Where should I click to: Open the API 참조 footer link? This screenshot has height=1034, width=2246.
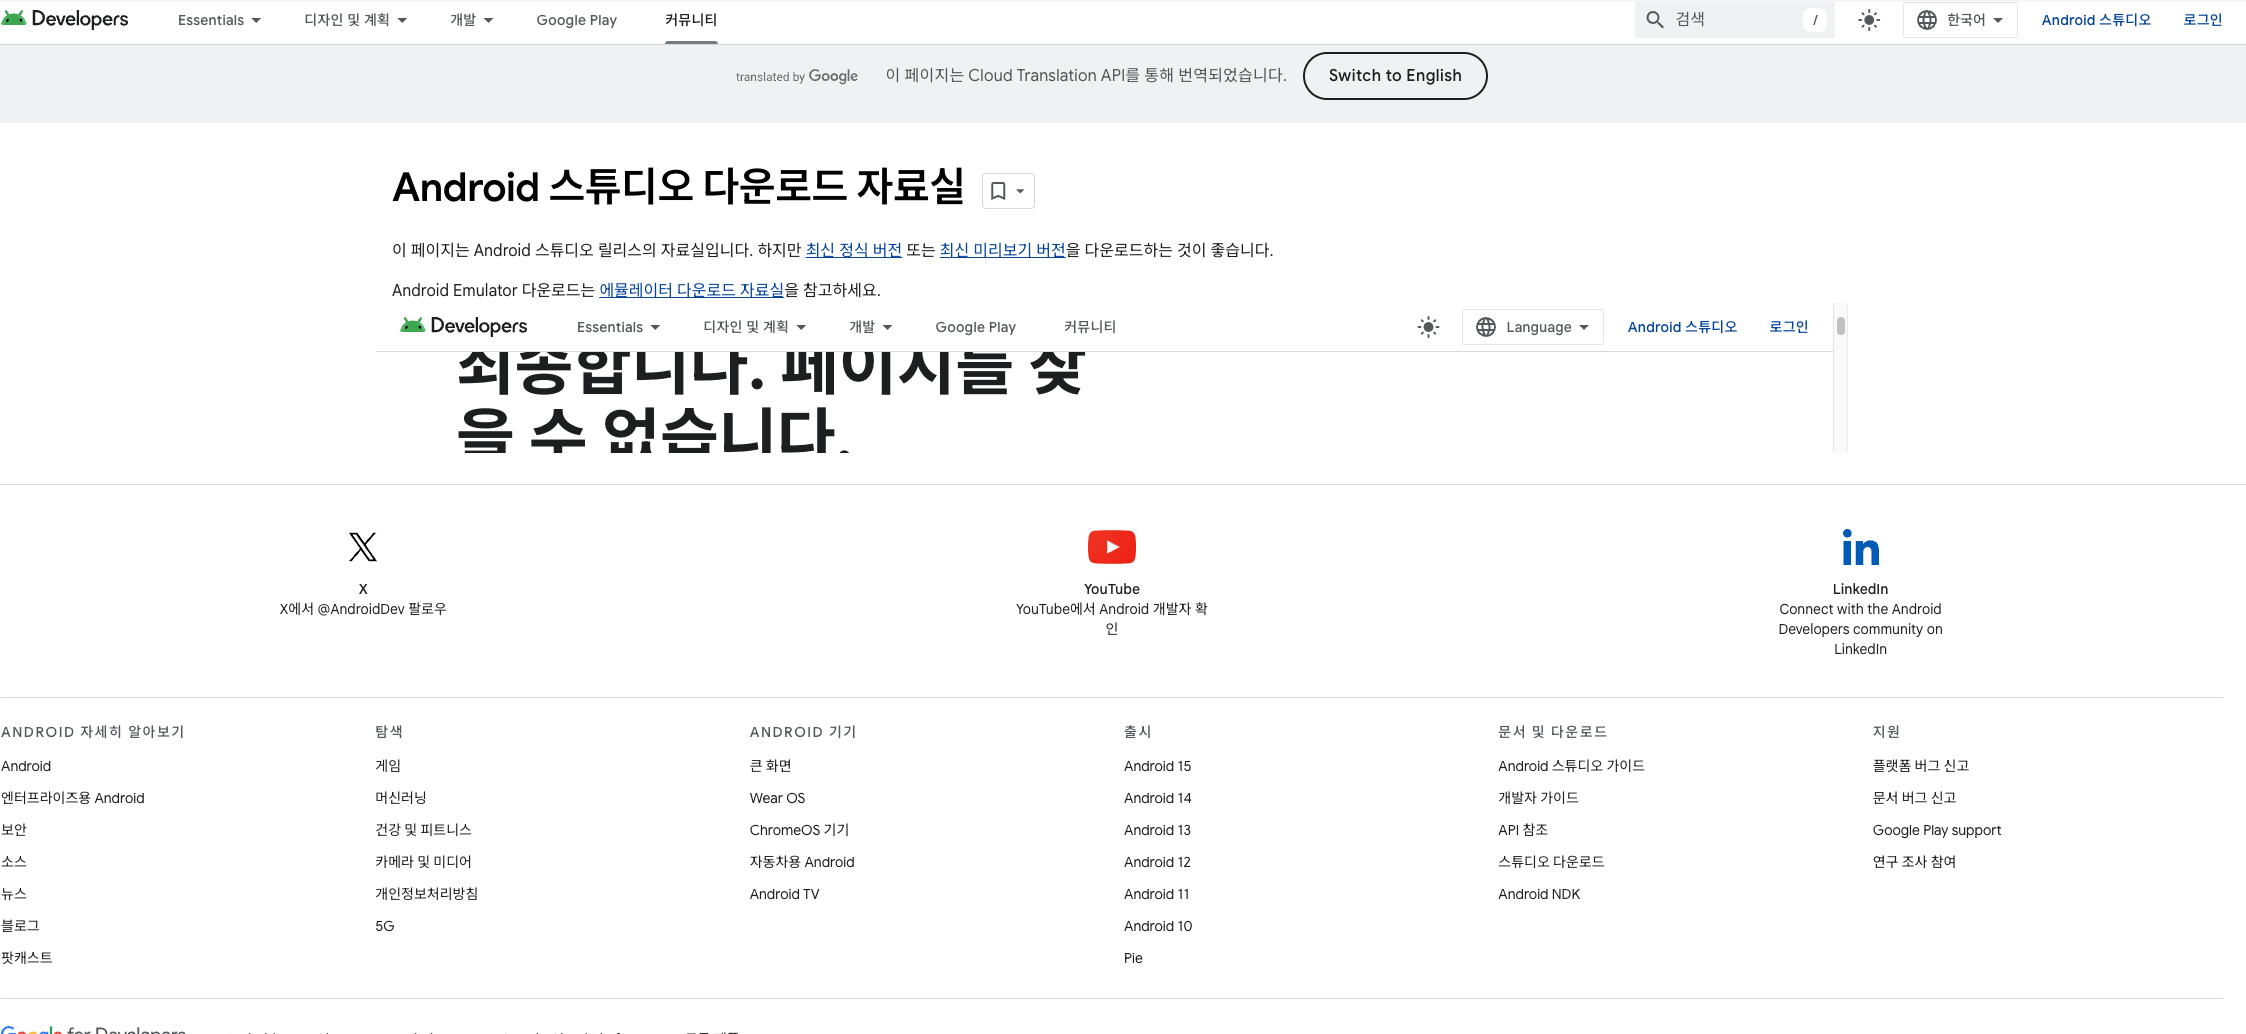click(x=1523, y=830)
